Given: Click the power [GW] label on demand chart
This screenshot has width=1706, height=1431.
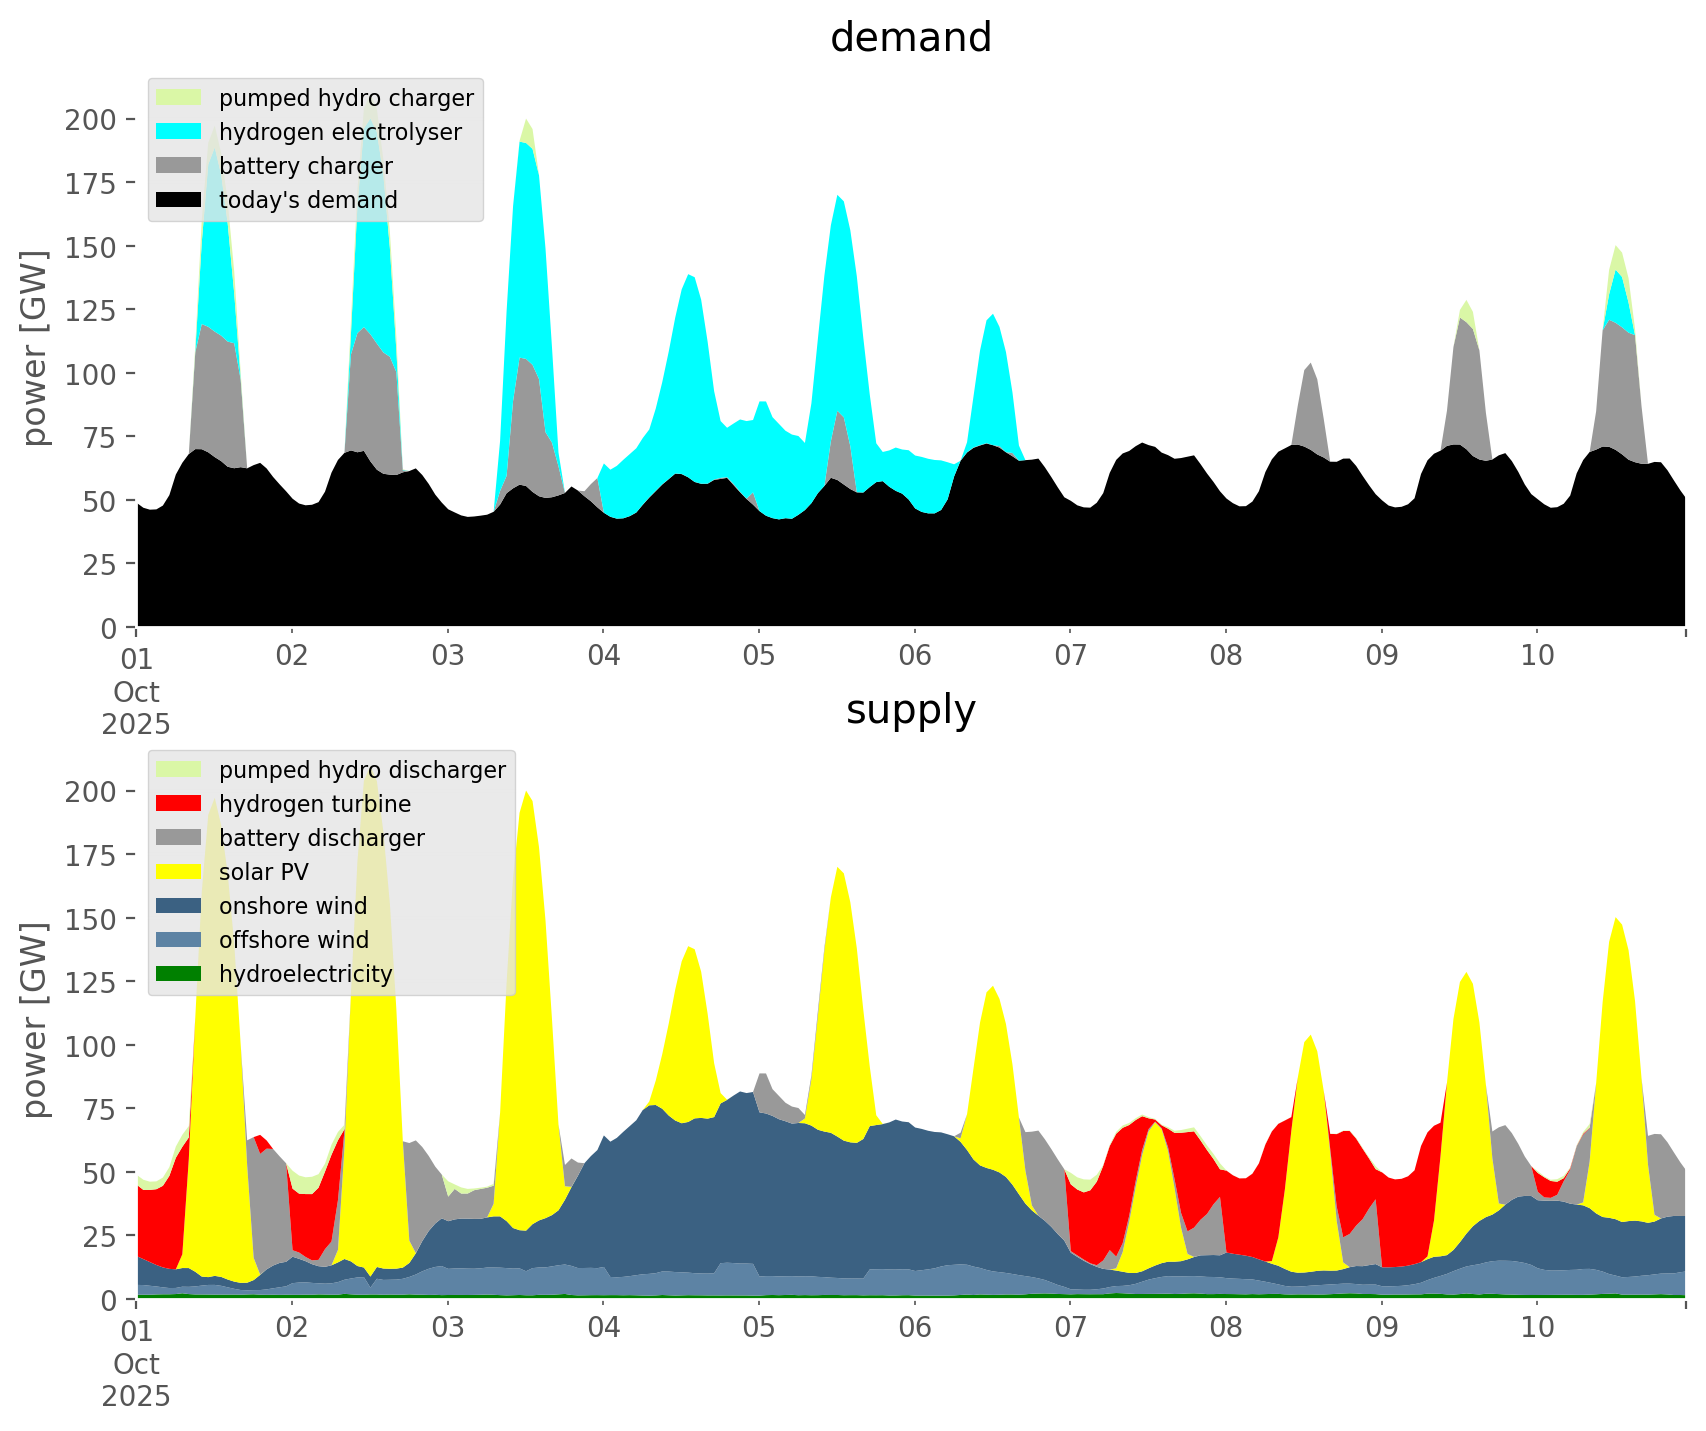Looking at the screenshot, I should [x=35, y=348].
